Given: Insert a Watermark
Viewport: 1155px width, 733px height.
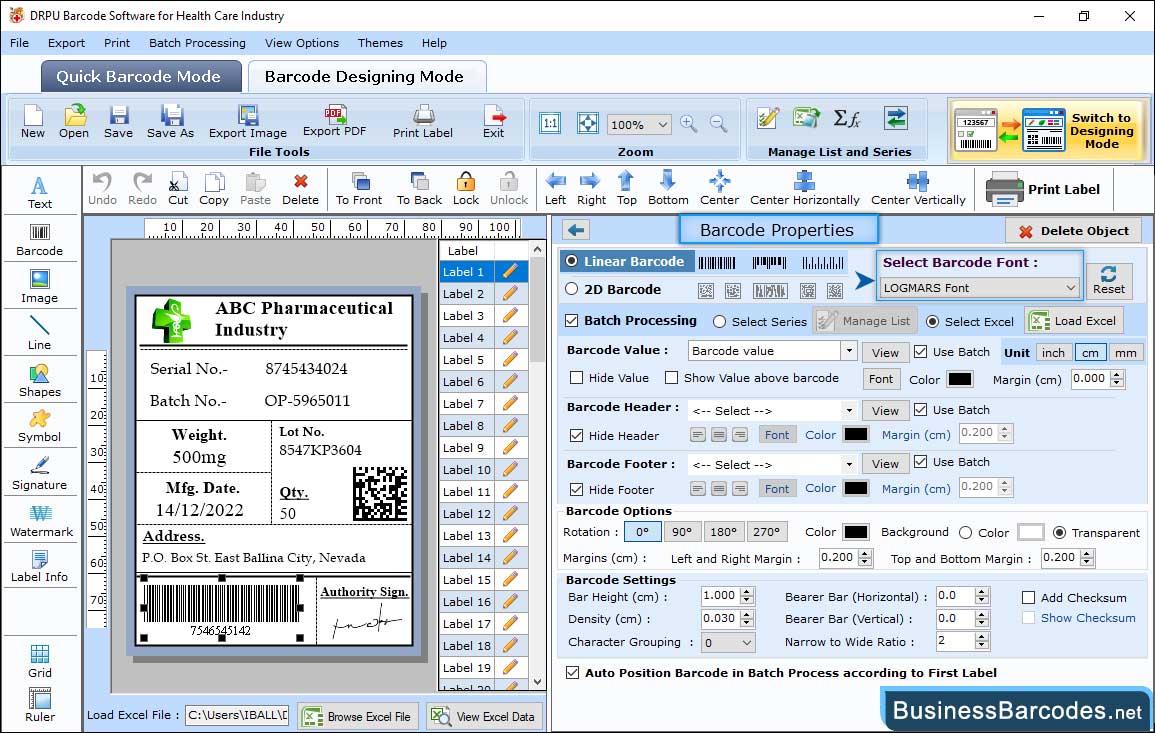Looking at the screenshot, I should (x=41, y=521).
